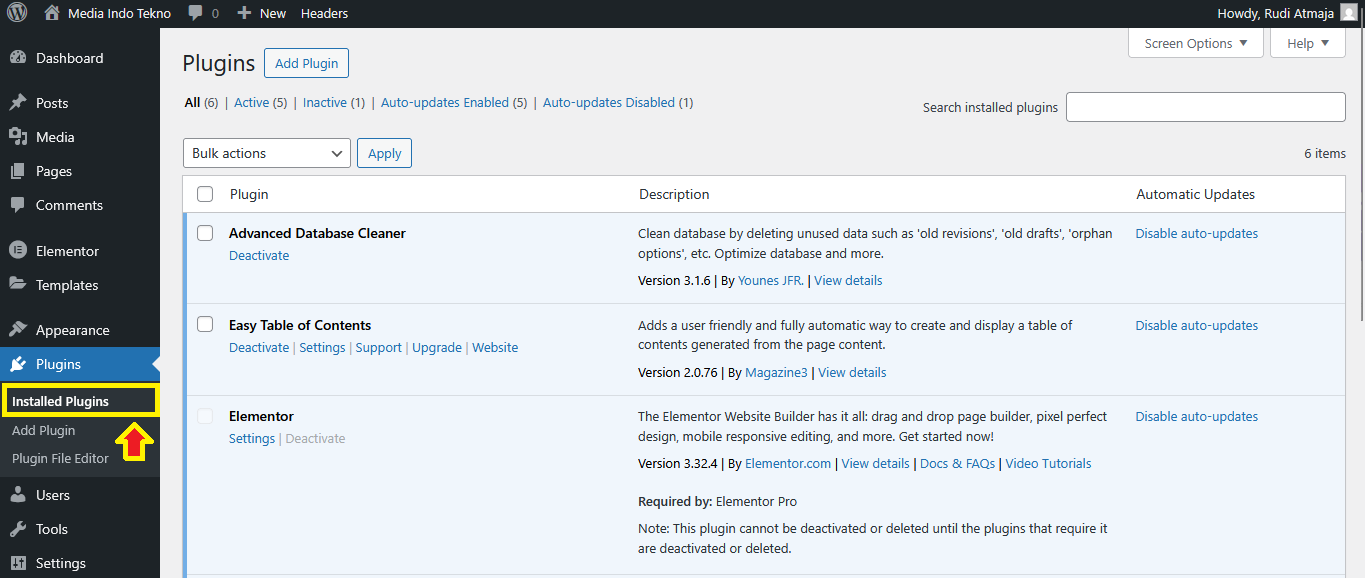Open Elementor via its sidebar icon
Image resolution: width=1365 pixels, height=578 pixels.
click(x=17, y=251)
